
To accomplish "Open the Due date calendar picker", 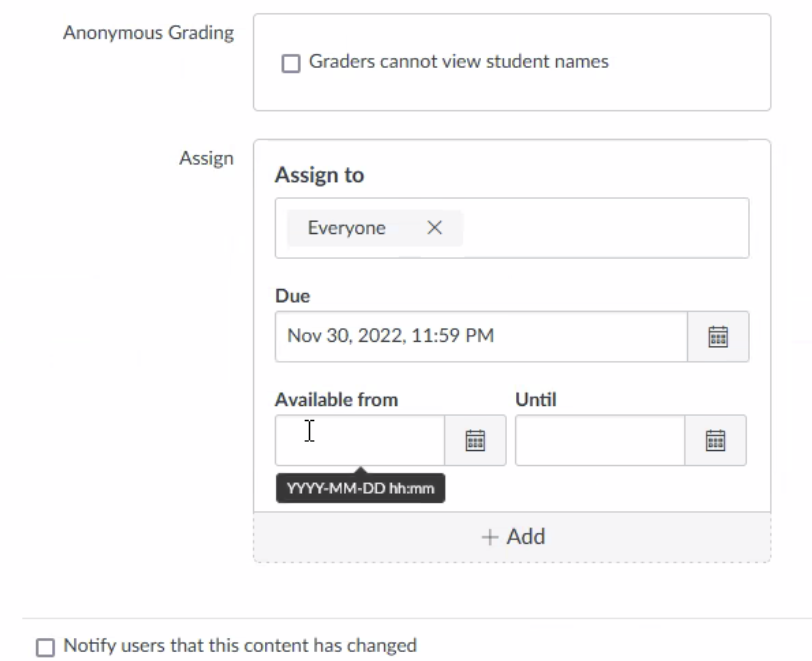I will click(x=718, y=337).
